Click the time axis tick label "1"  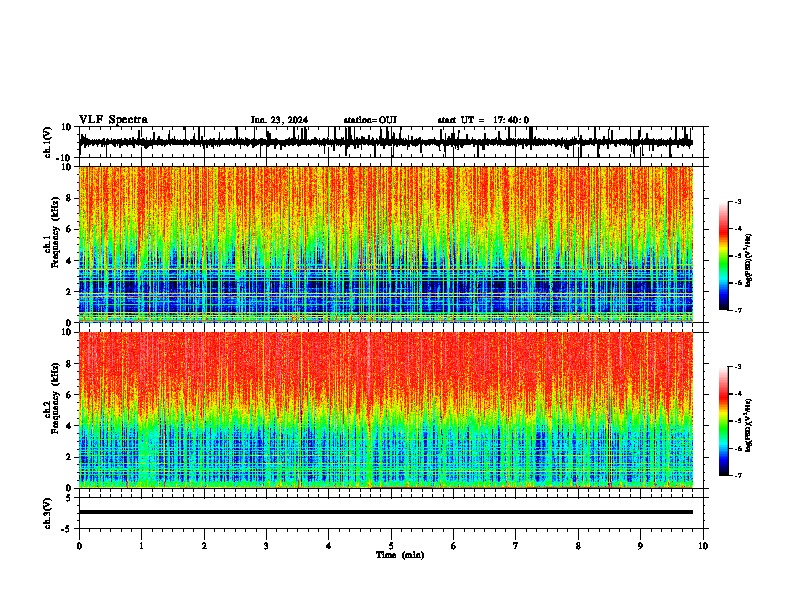point(141,546)
